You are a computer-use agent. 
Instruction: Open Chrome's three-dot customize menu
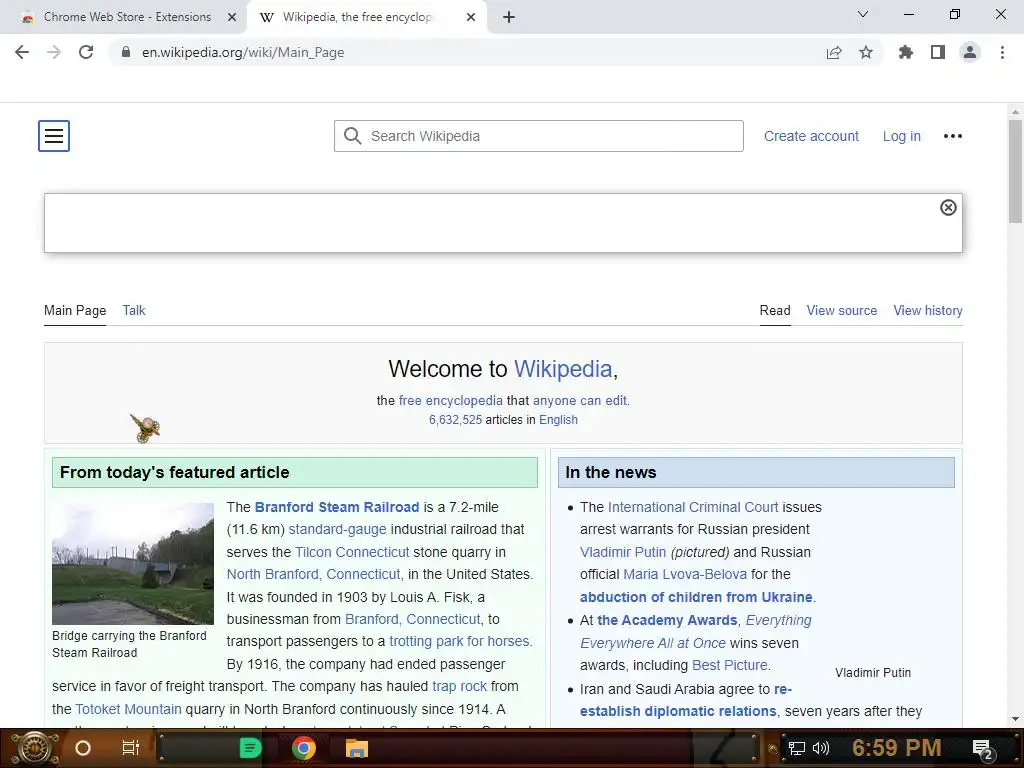1002,52
